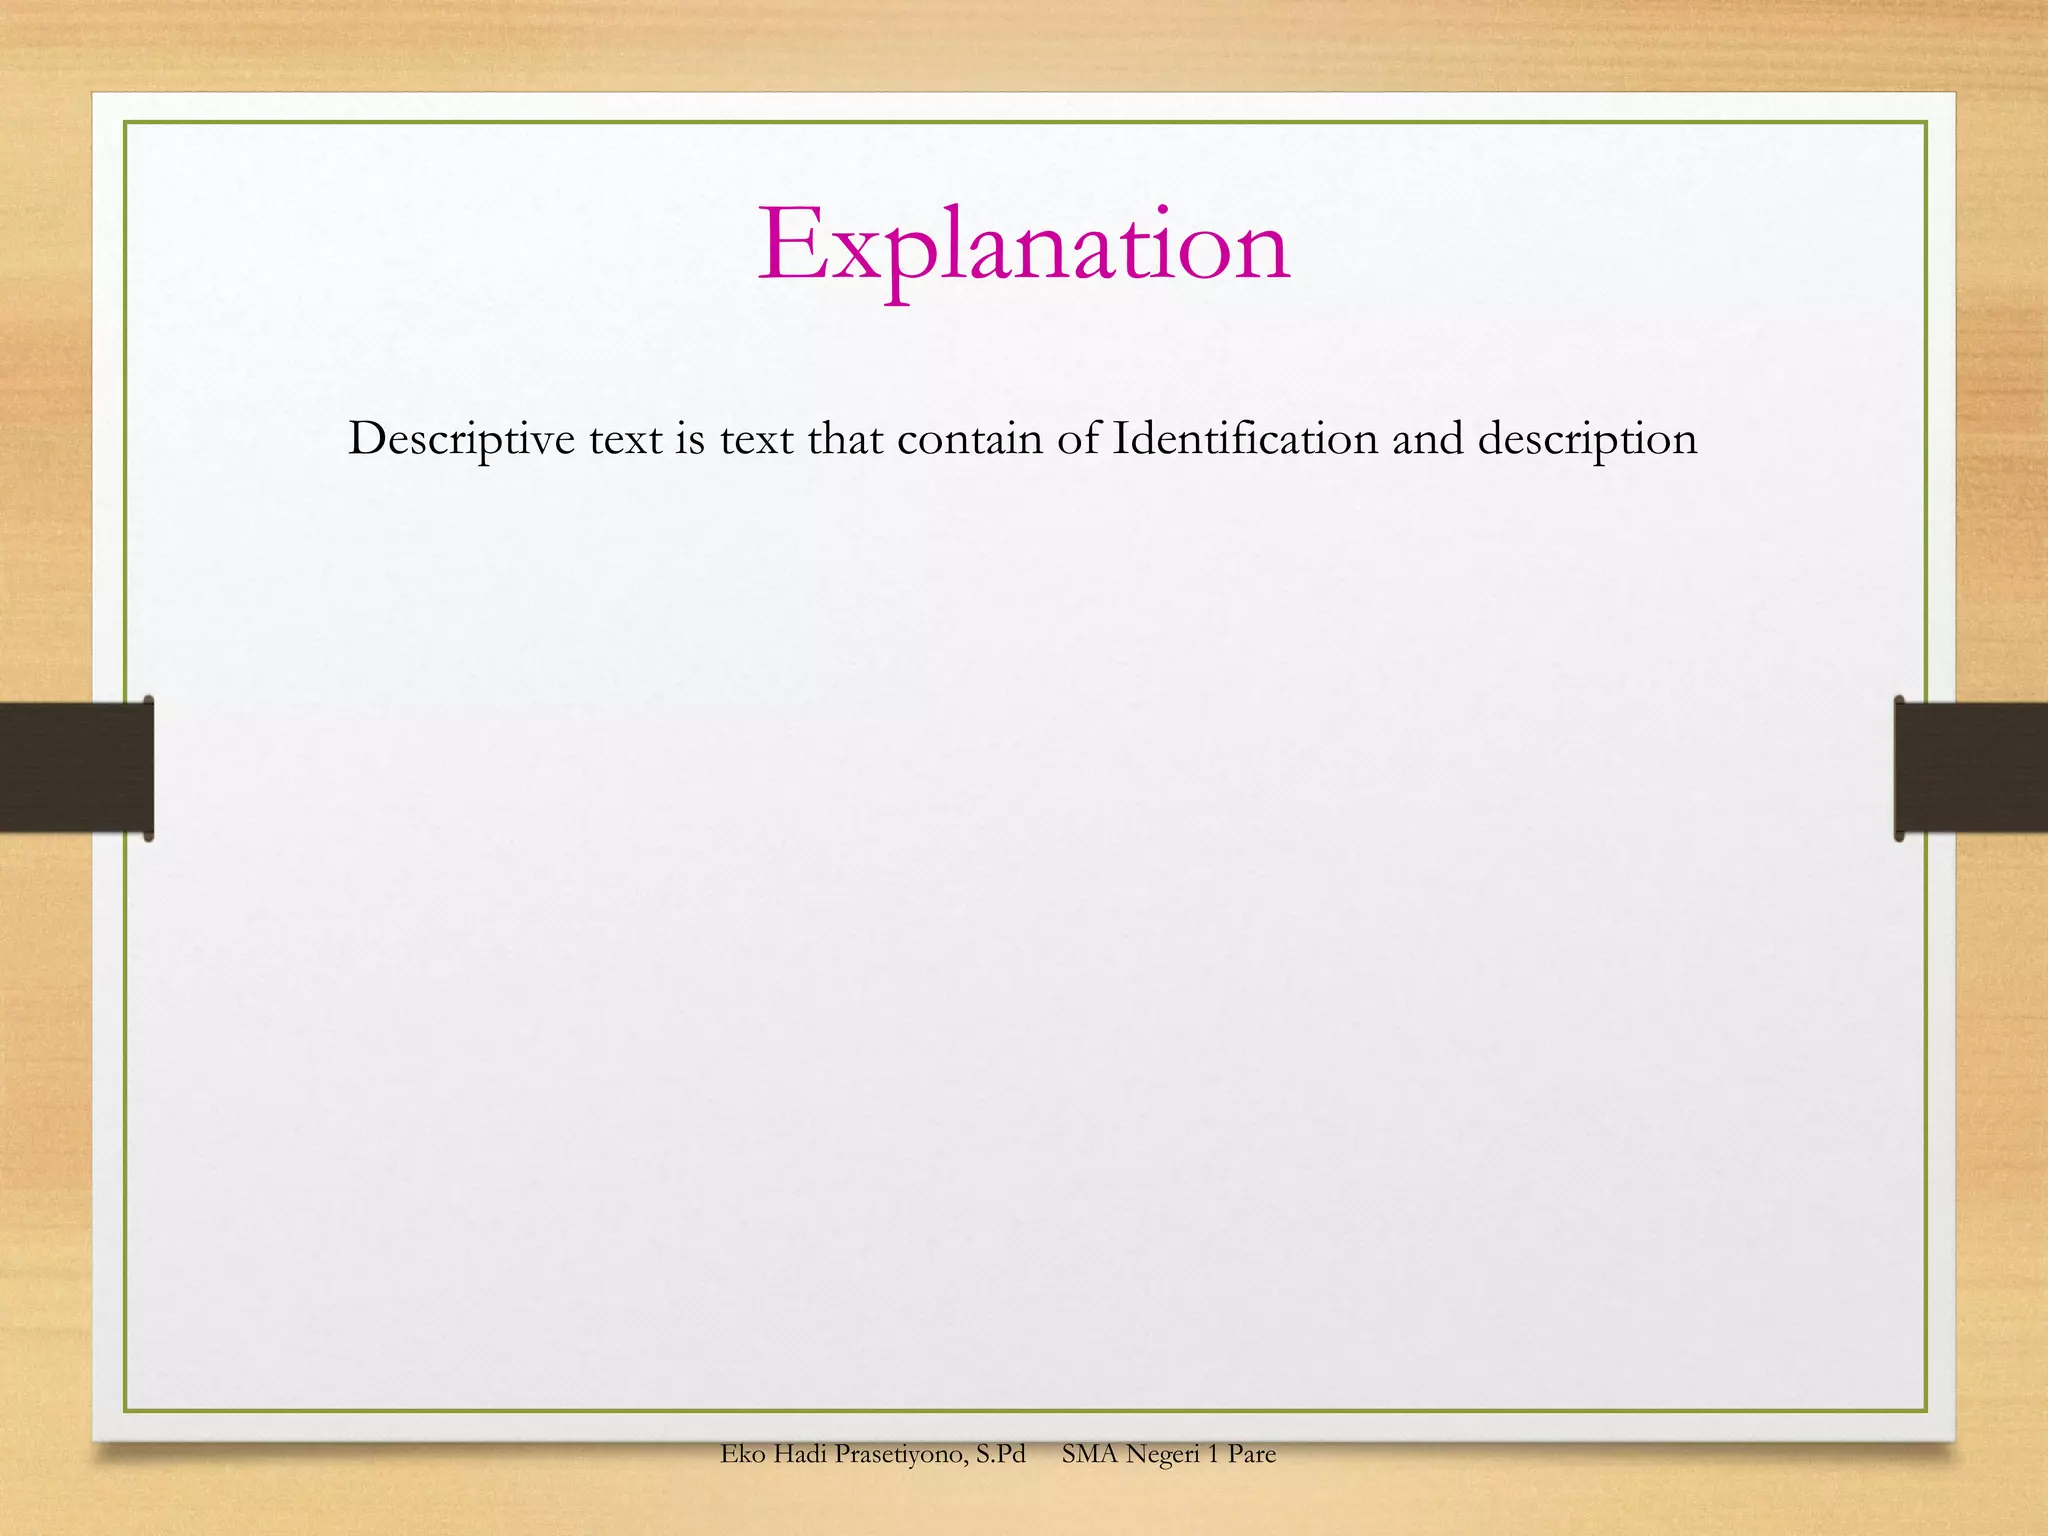Click the word 'text' after 'Descriptive'
This screenshot has height=1536, width=2048.
pos(625,439)
